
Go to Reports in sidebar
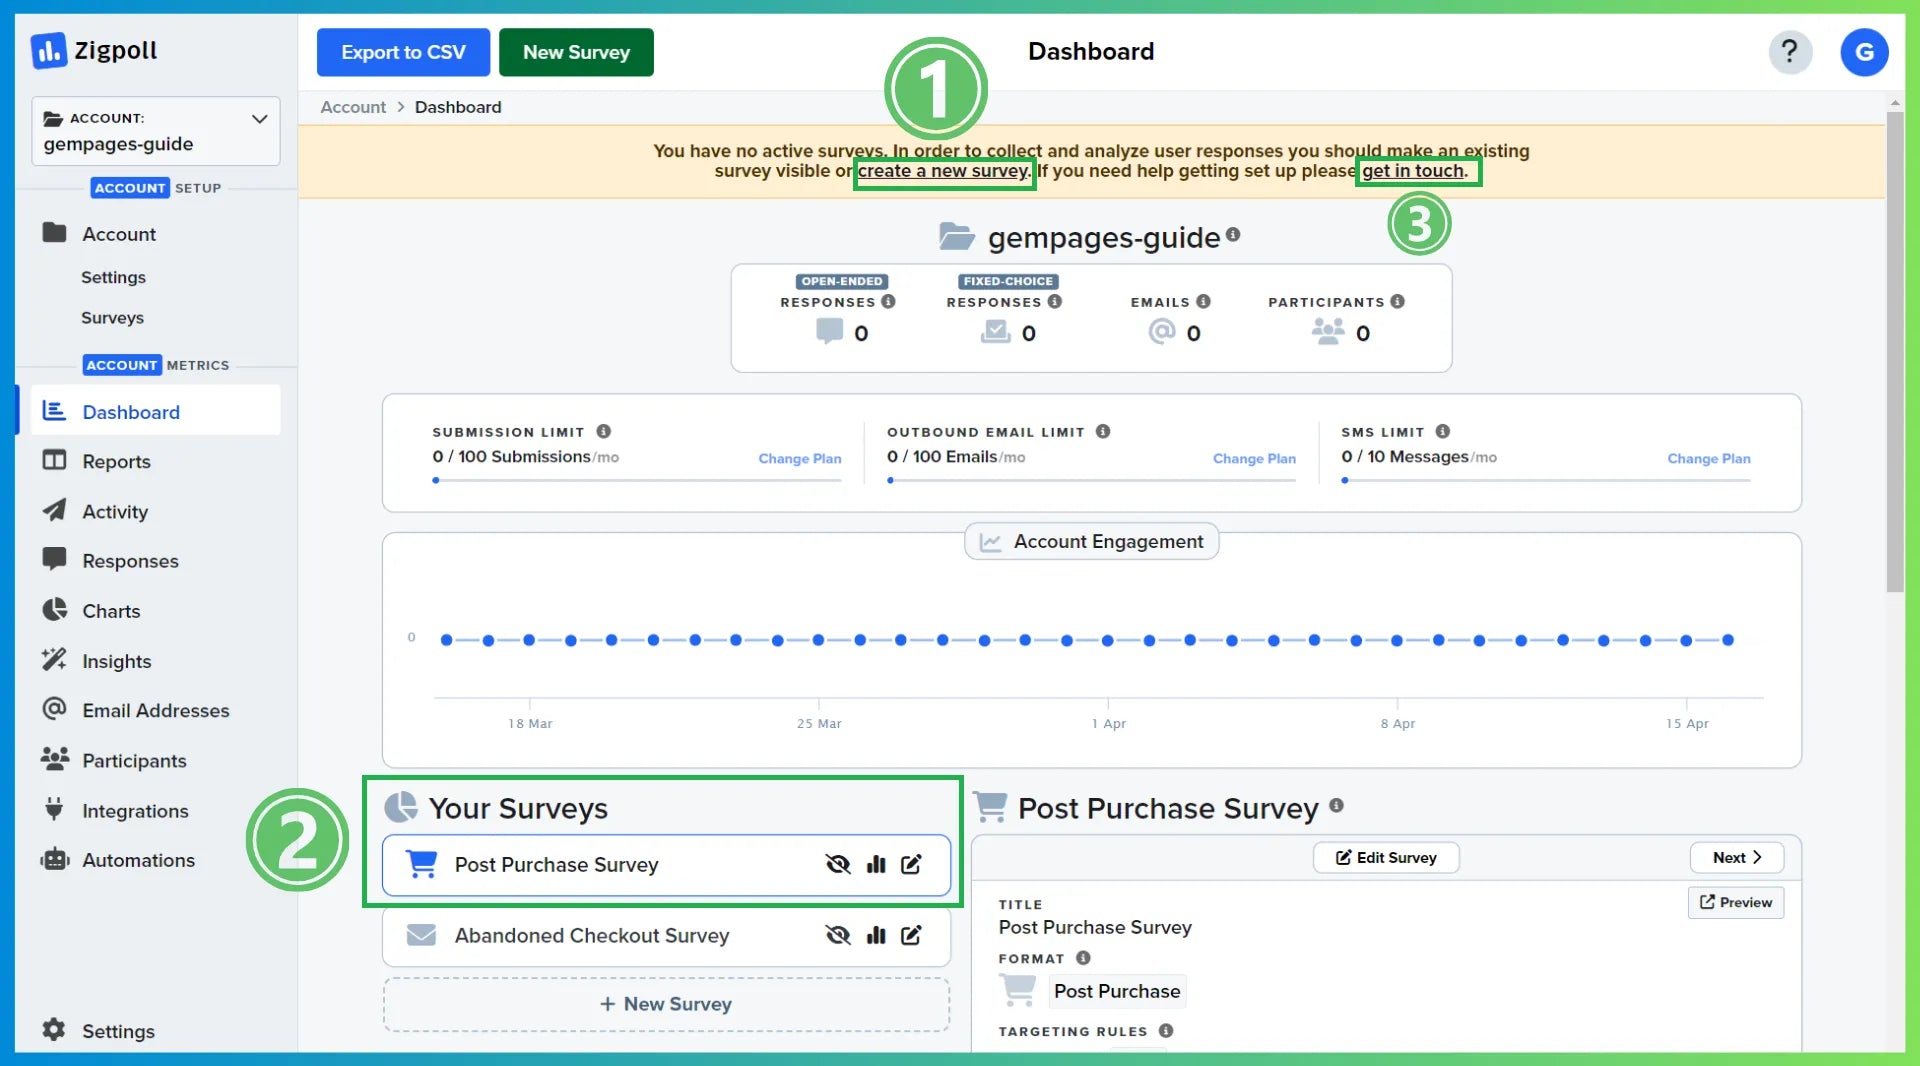click(x=116, y=461)
